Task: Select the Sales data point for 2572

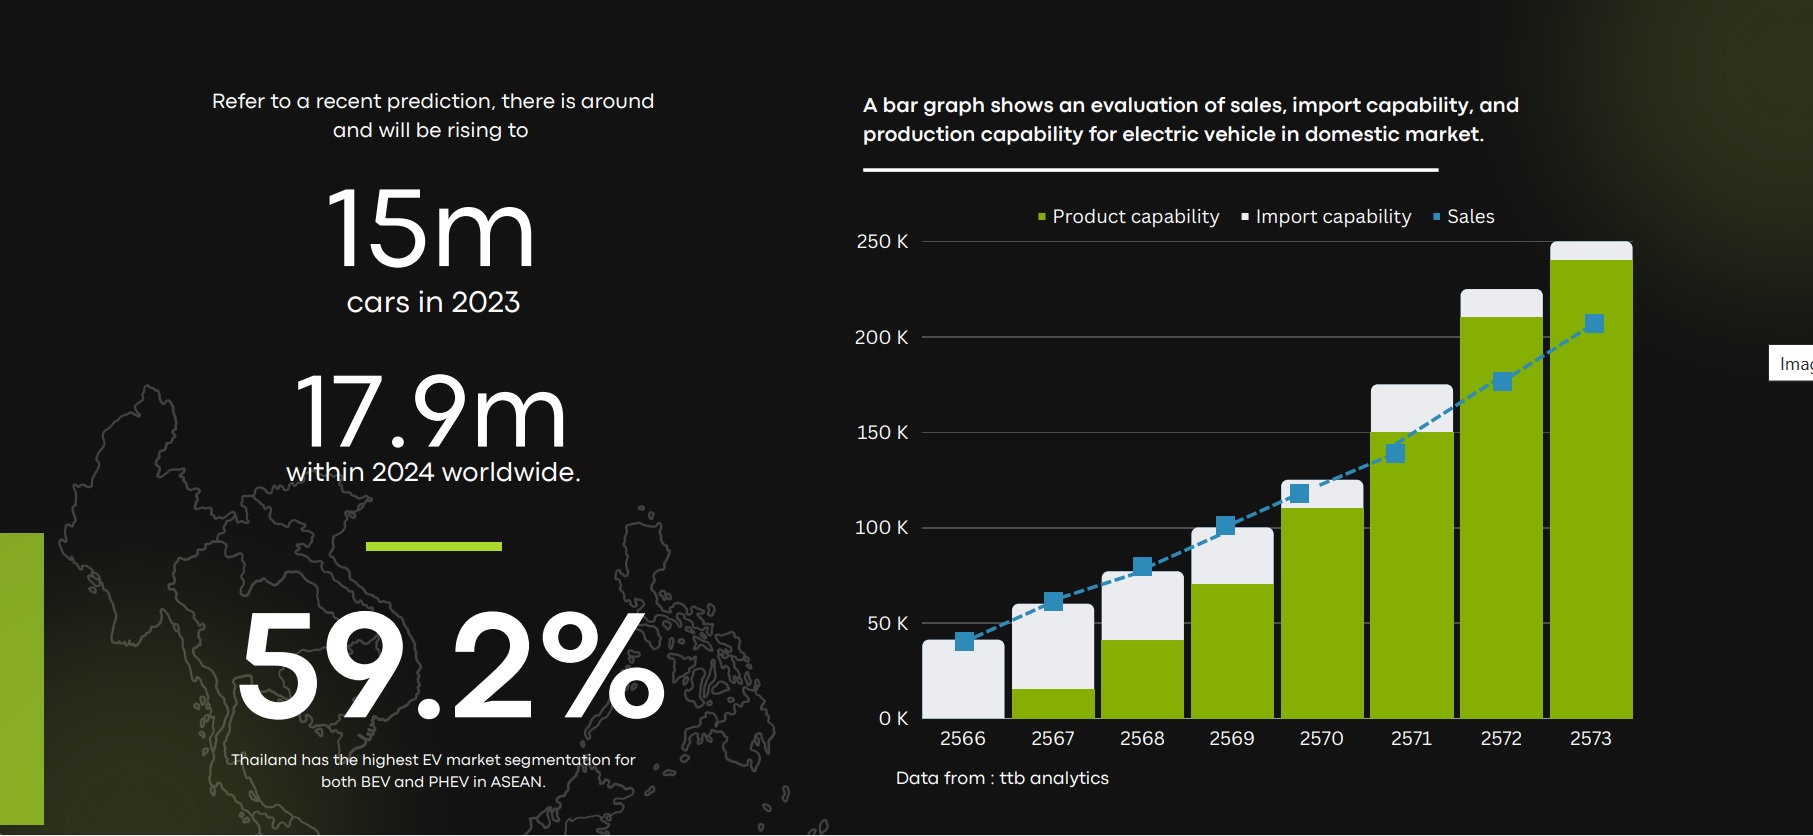Action: click(x=1502, y=381)
